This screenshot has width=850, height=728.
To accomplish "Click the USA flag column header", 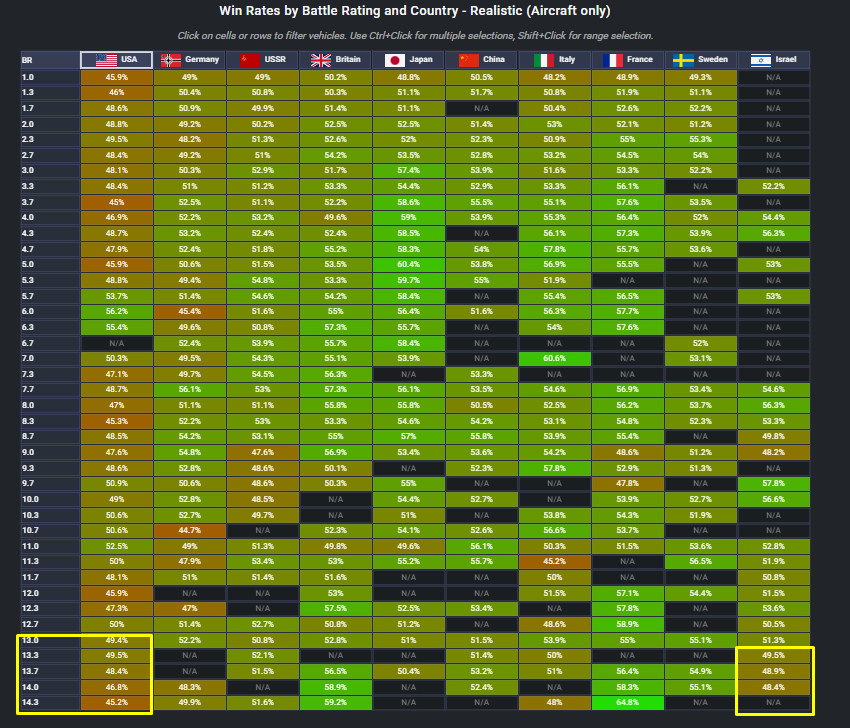I will click(x=107, y=60).
